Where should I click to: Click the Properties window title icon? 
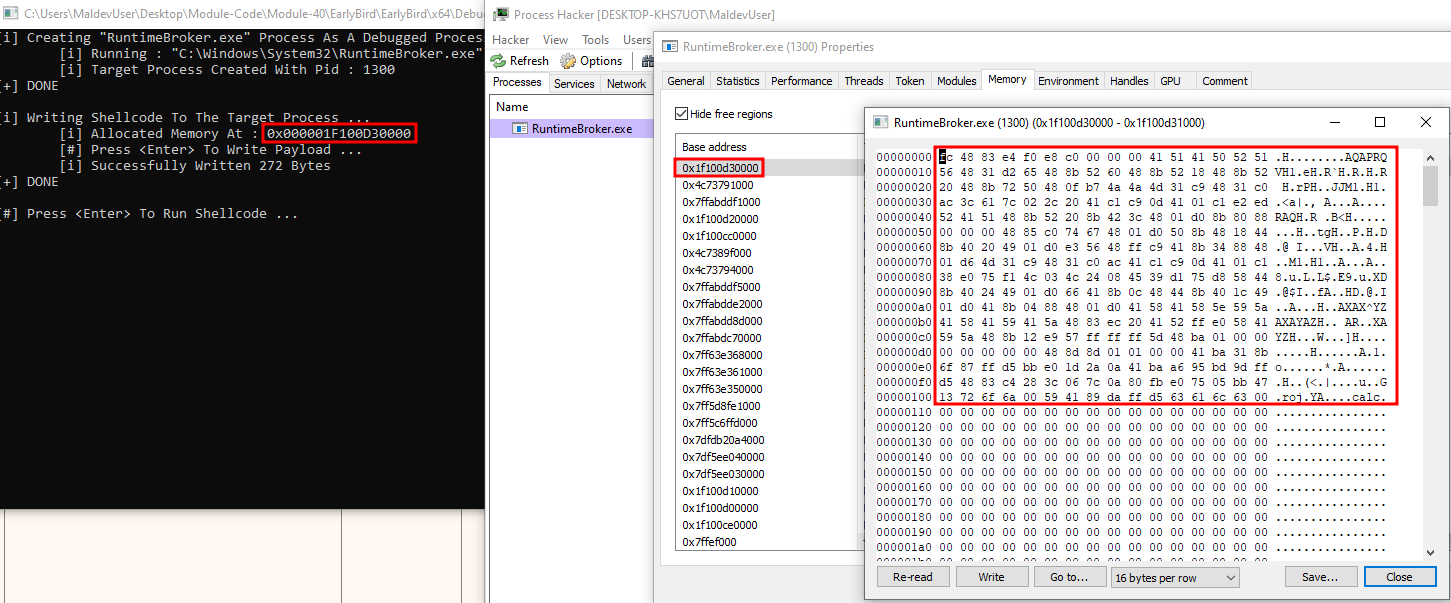pos(670,46)
